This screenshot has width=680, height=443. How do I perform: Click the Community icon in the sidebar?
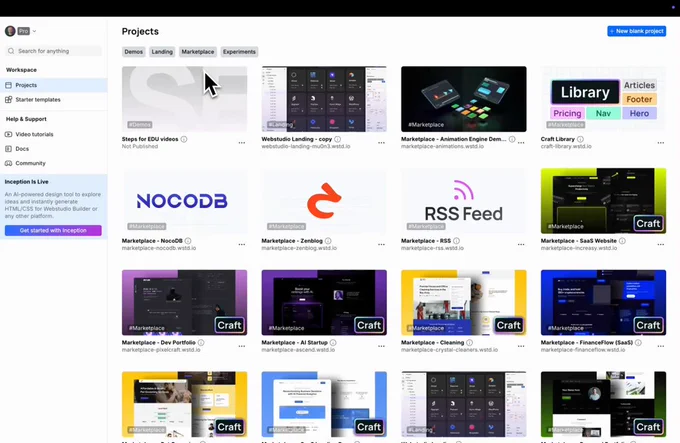coord(8,163)
